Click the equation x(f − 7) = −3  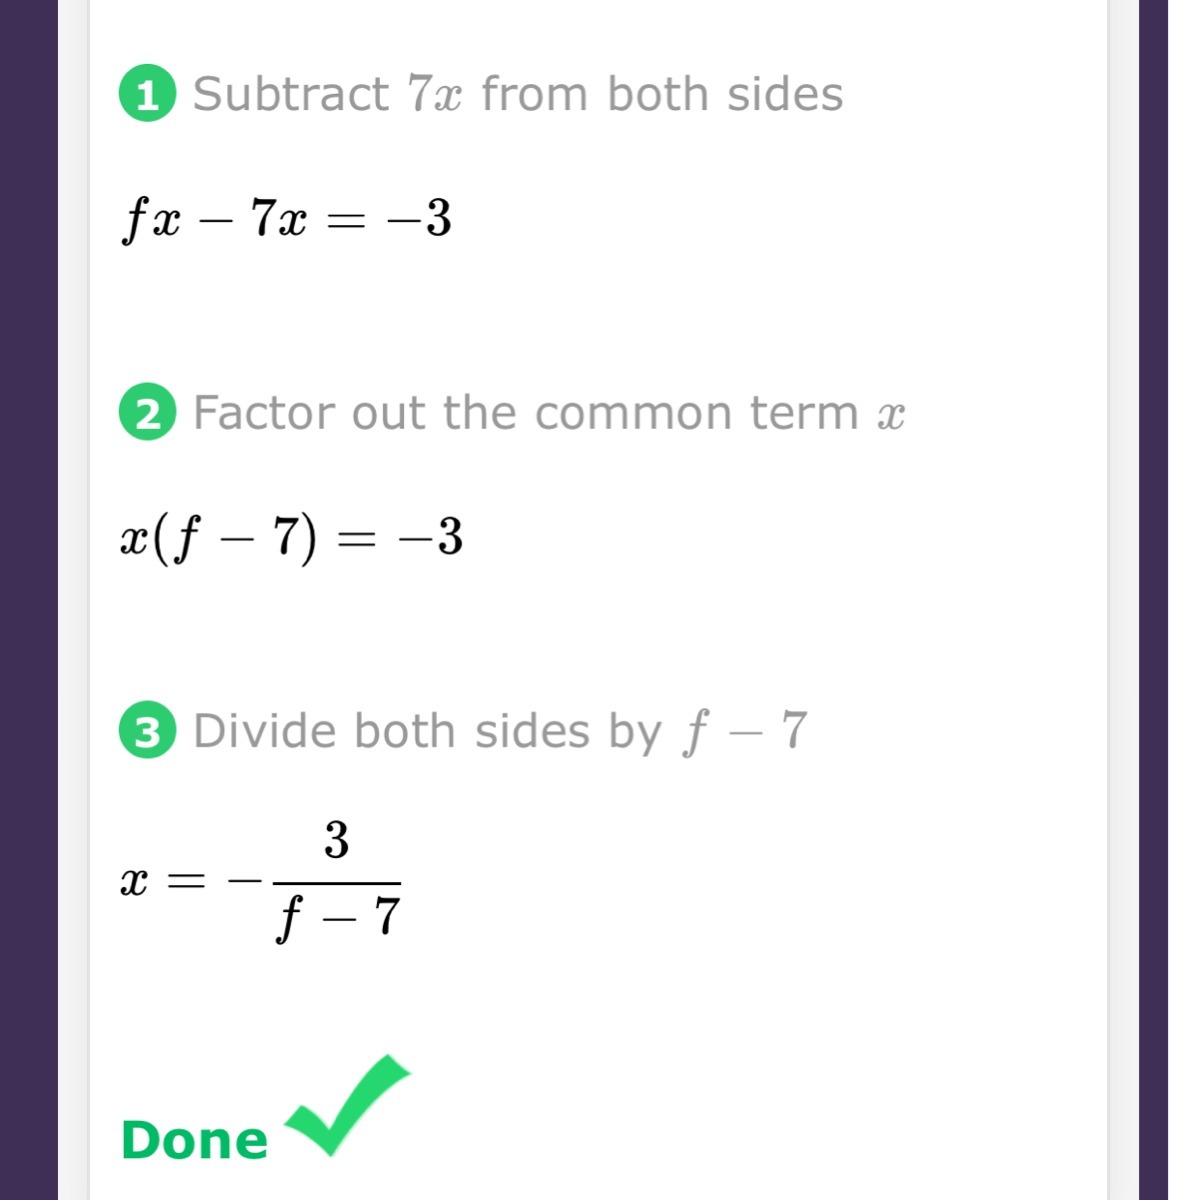pyautogui.click(x=291, y=538)
